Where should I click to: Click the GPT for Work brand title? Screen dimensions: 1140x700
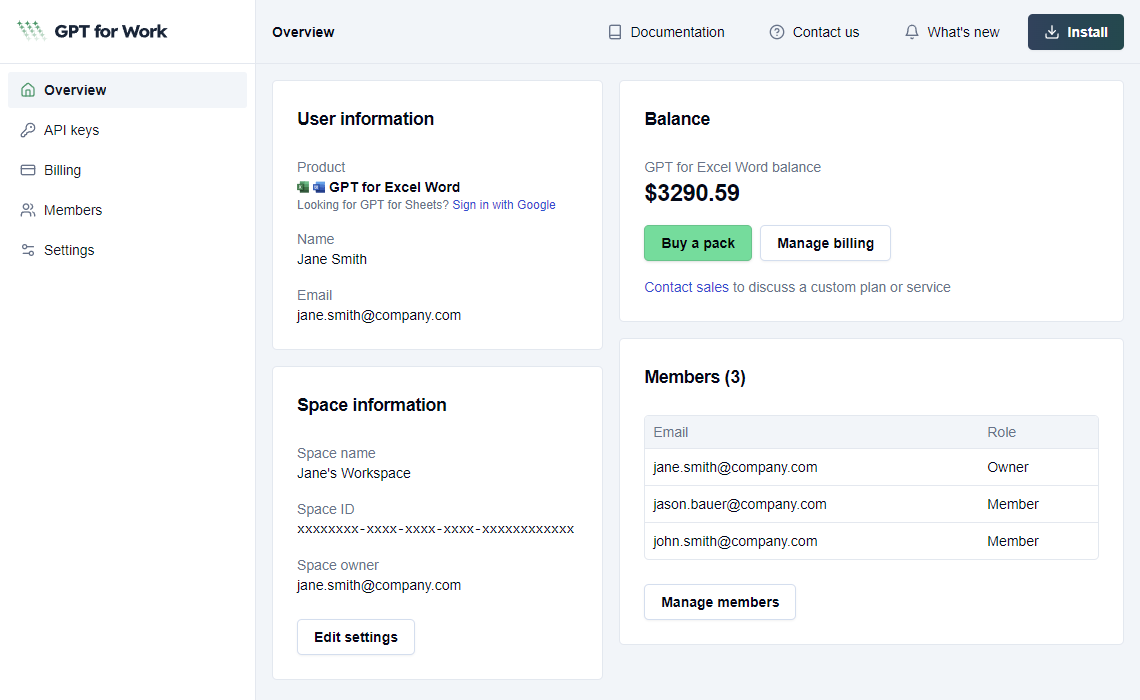[111, 31]
